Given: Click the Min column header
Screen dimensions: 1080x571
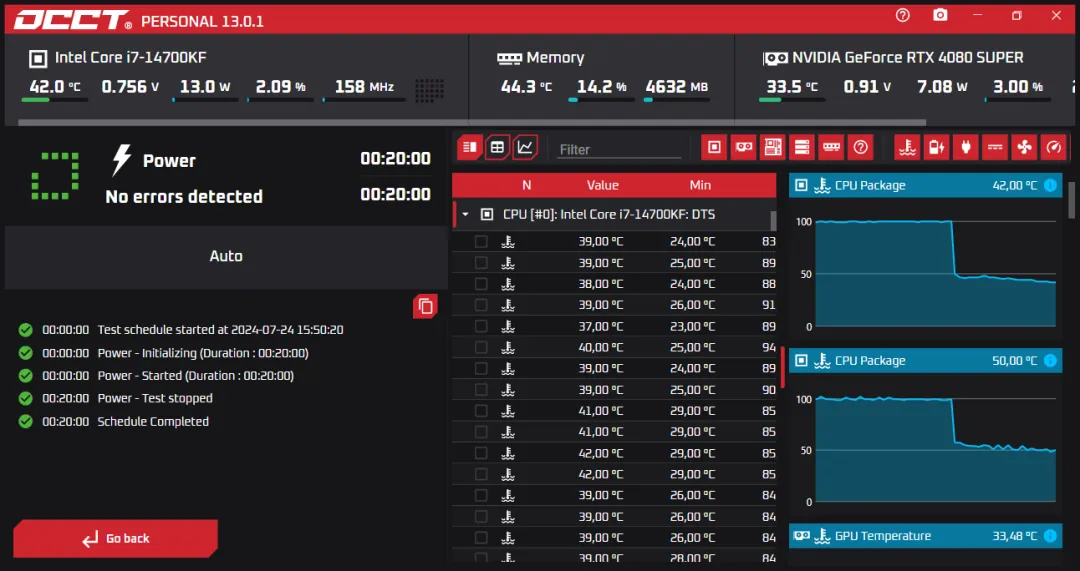Looking at the screenshot, I should [700, 185].
